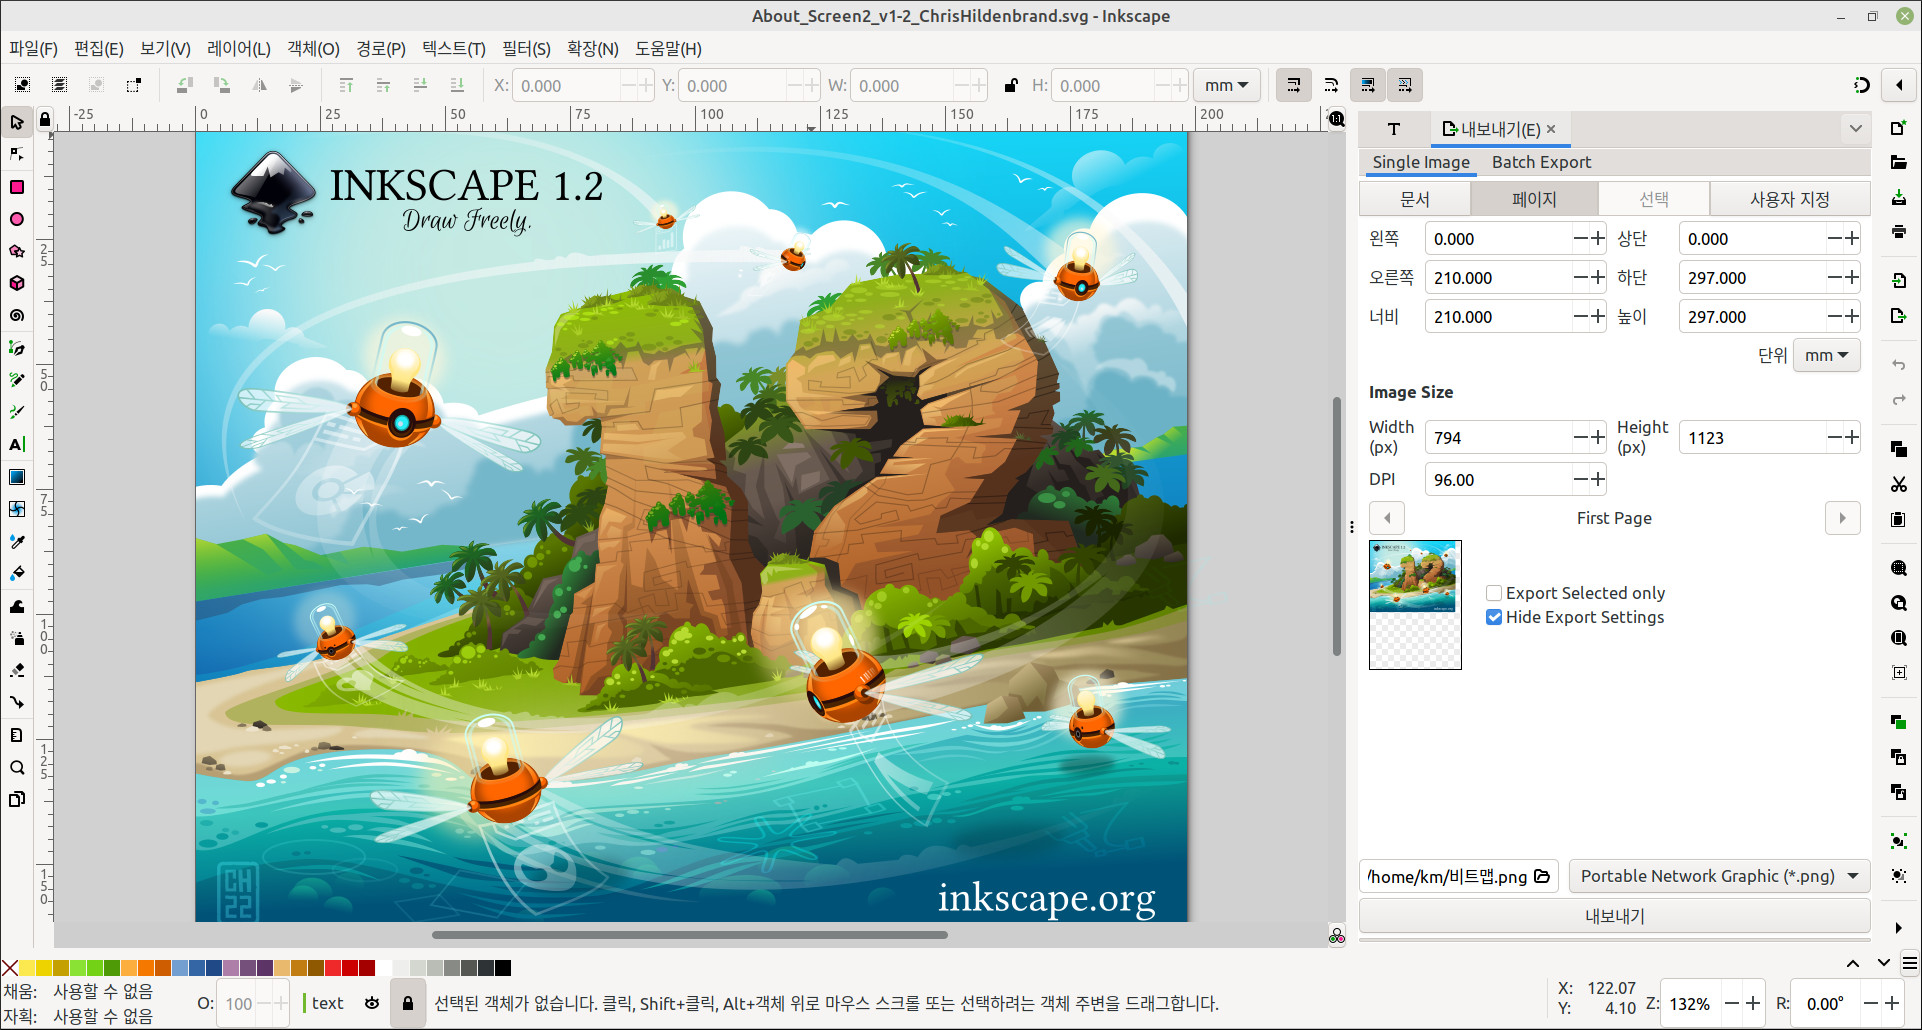
Task: Open the text dialog tab icon
Action: (x=1393, y=129)
